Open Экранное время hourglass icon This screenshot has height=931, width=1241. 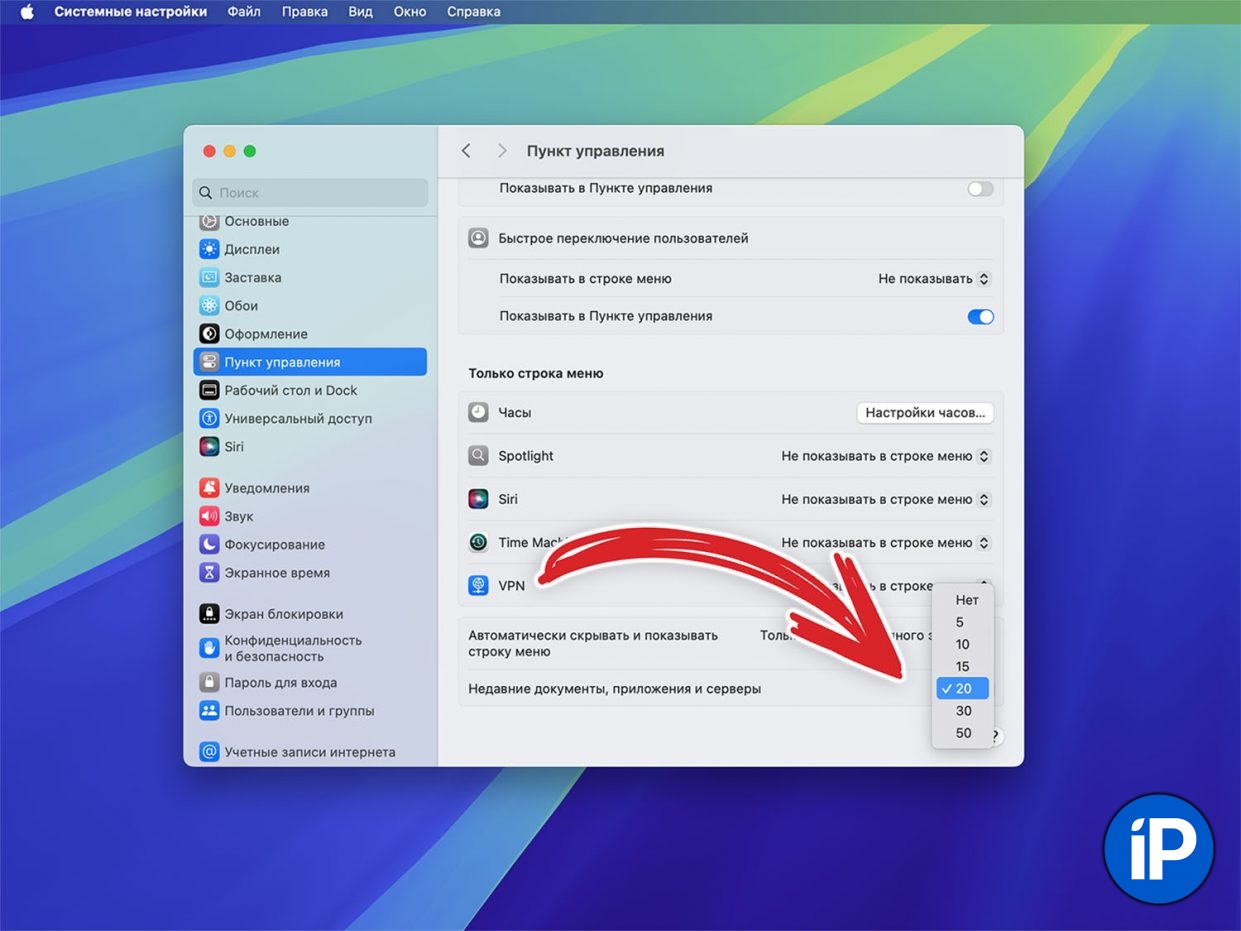[x=209, y=573]
